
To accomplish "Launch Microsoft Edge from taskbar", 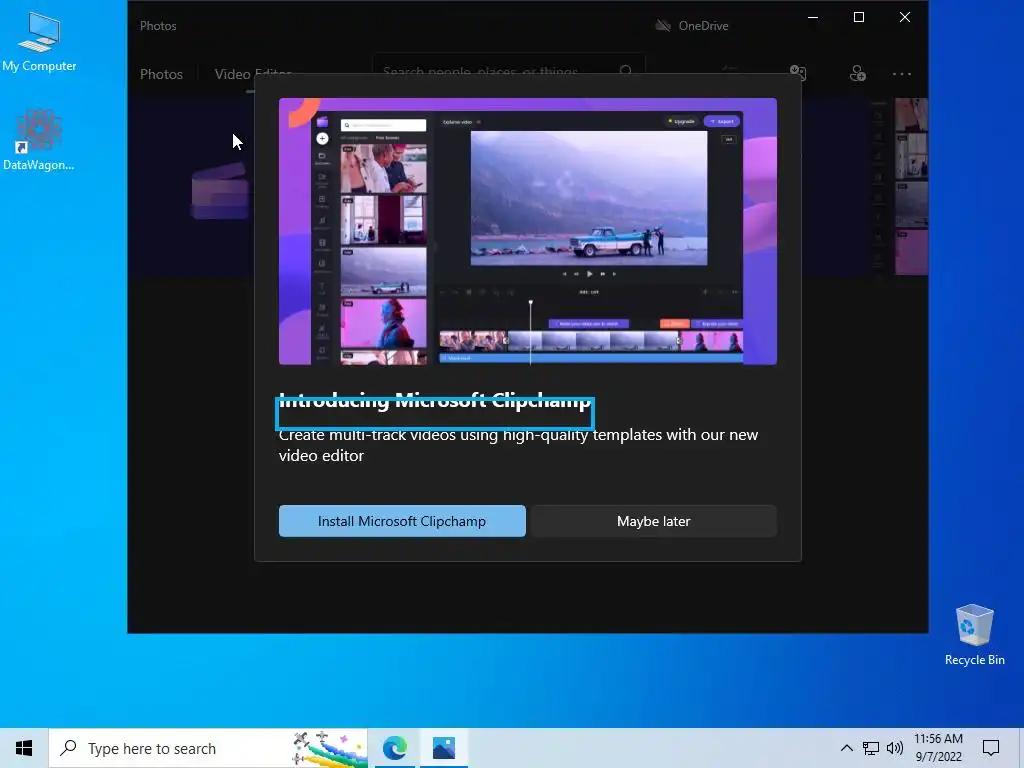I will [x=394, y=748].
